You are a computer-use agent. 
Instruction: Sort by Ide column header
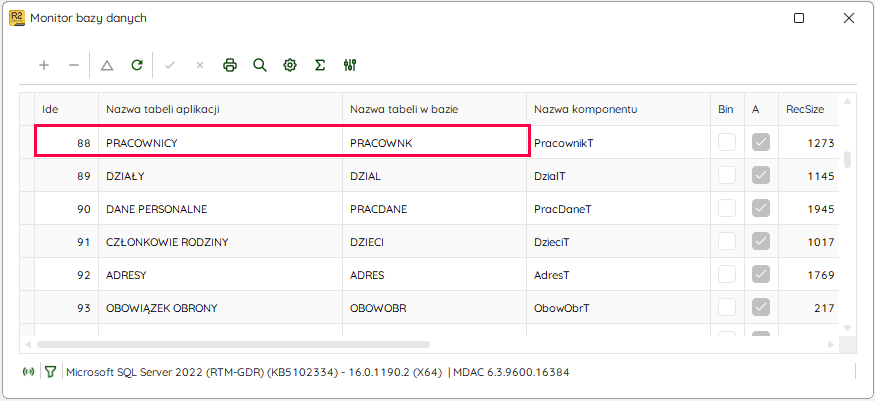click(67, 109)
